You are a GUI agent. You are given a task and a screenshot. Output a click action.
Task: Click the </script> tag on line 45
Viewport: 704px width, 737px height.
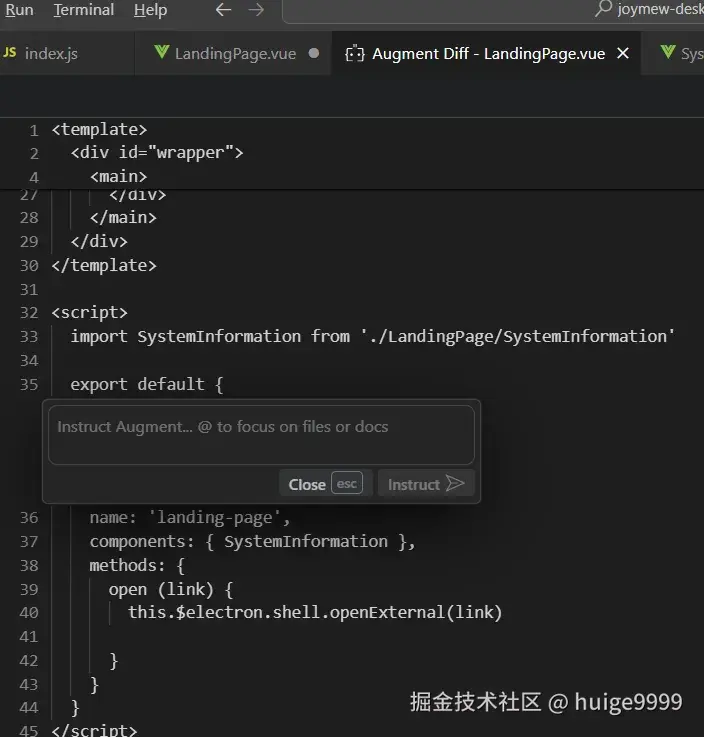94,730
